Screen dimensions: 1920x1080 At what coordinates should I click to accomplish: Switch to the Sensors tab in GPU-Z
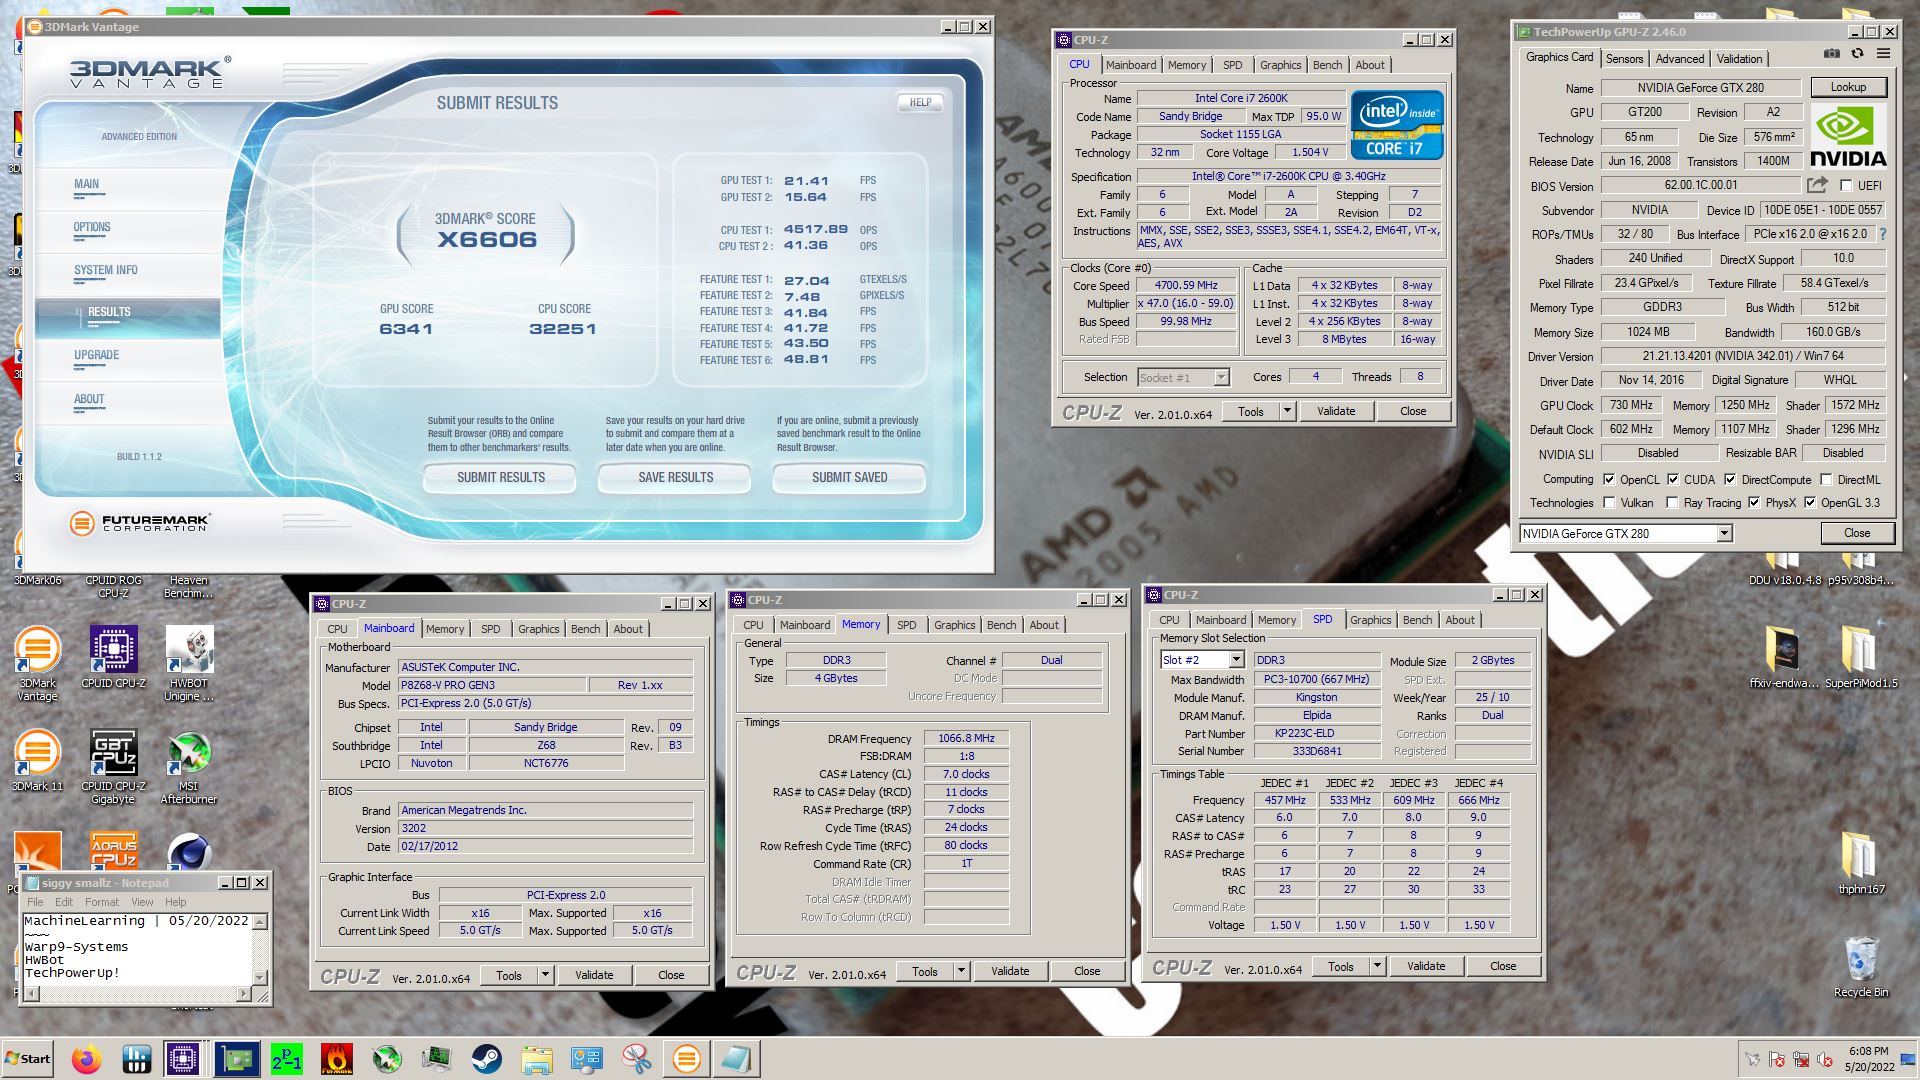(x=1624, y=59)
